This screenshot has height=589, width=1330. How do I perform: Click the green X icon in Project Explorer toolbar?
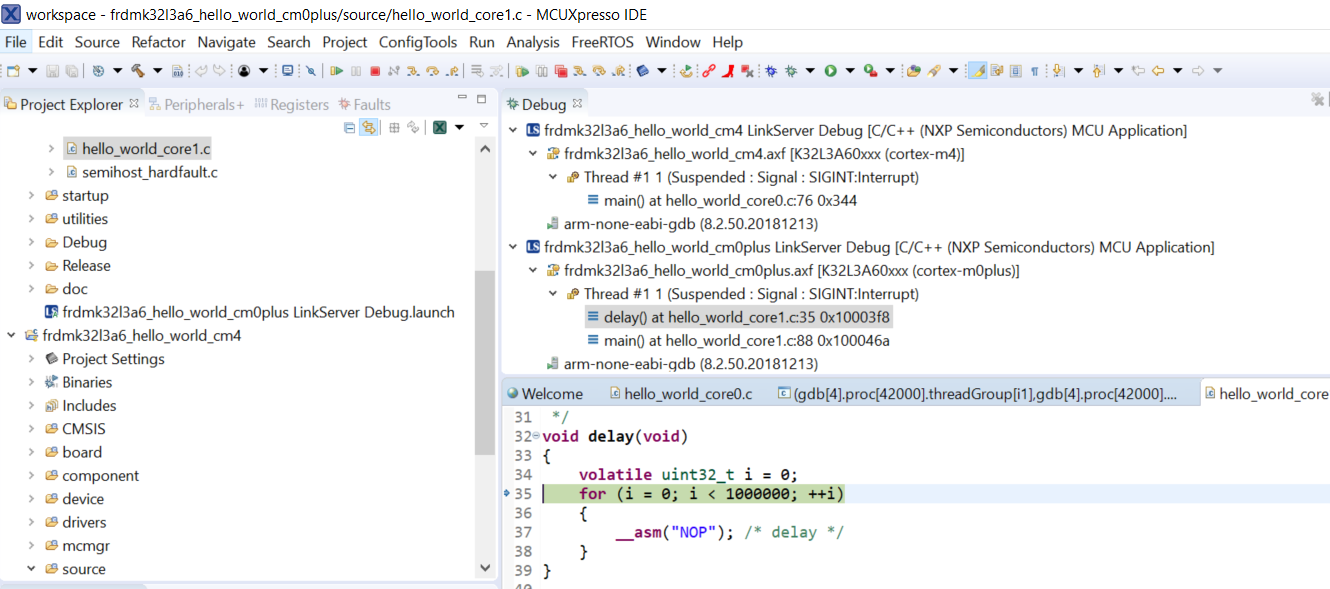(439, 127)
